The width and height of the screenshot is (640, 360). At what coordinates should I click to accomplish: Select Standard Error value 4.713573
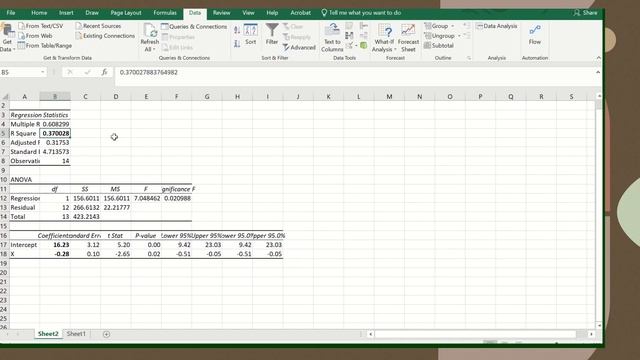pos(55,152)
